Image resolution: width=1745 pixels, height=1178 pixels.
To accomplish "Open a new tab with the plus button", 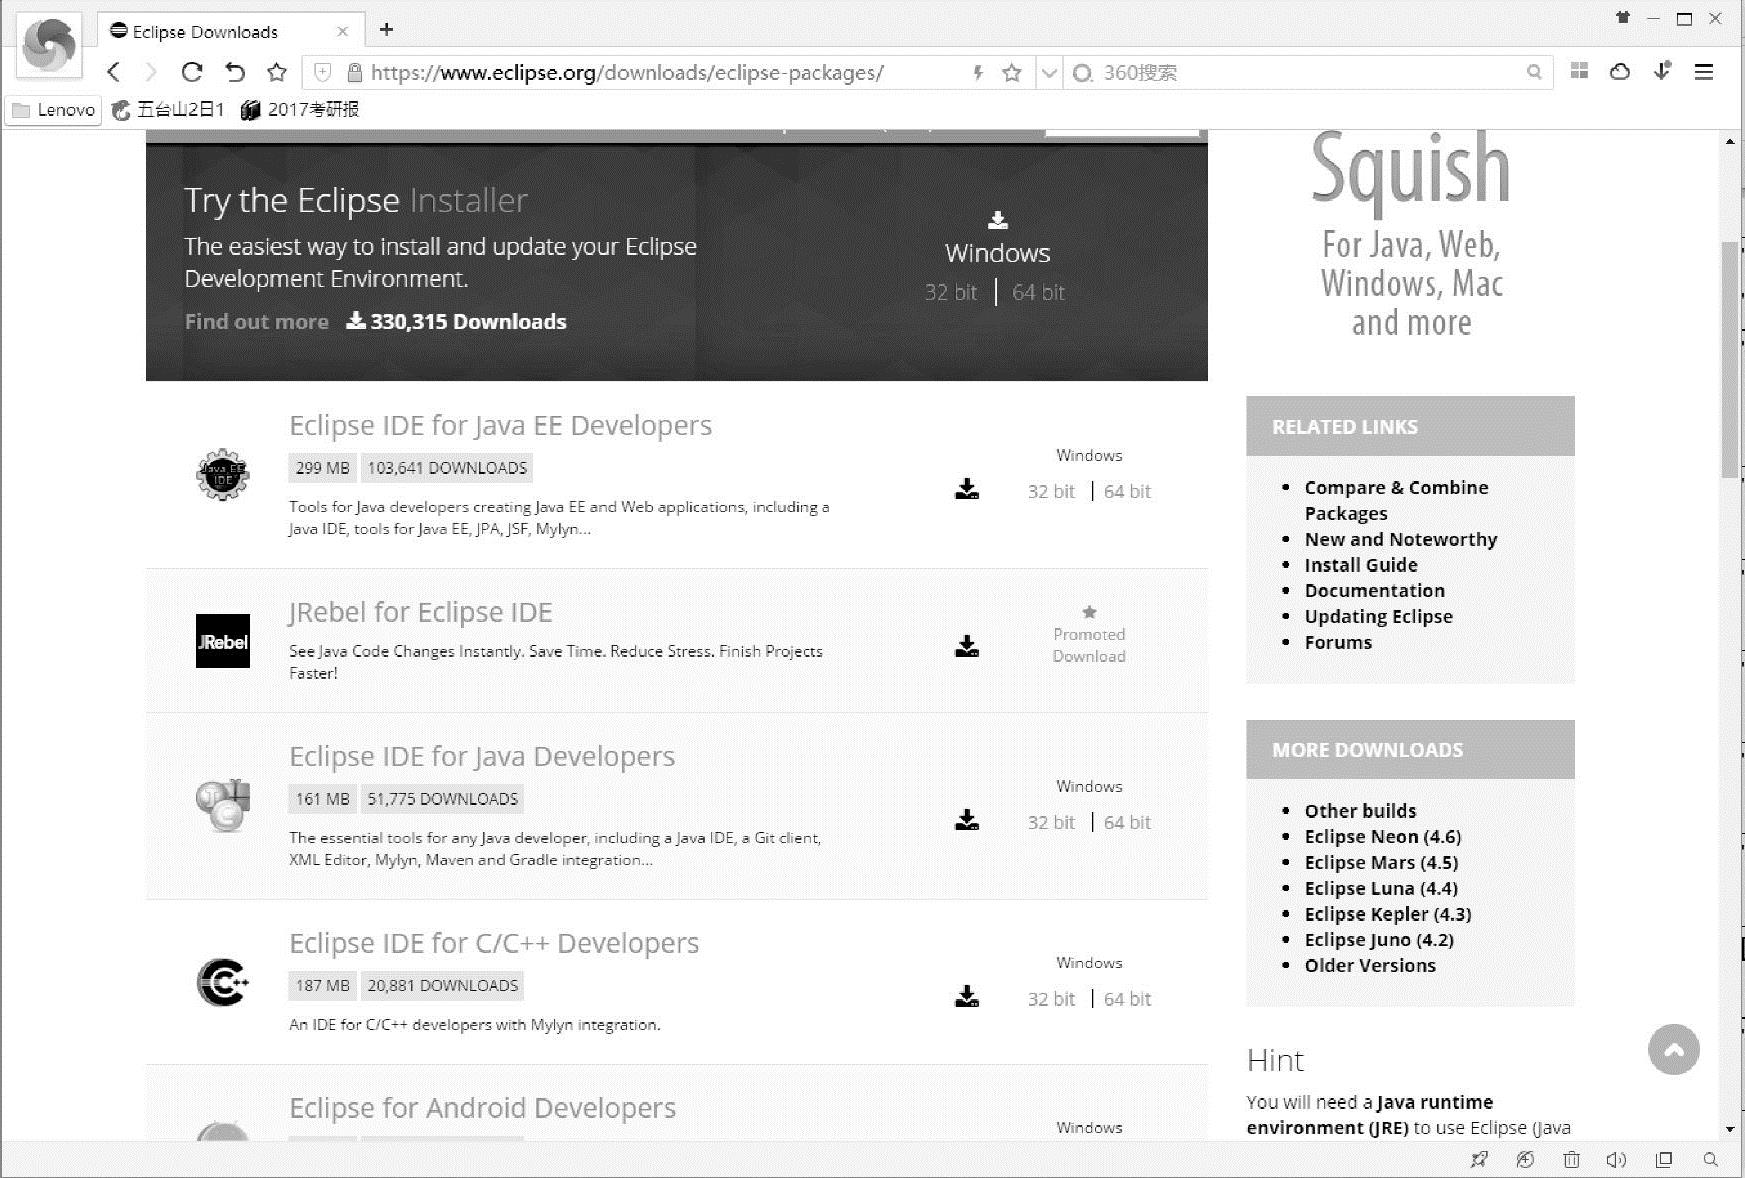I will point(386,30).
